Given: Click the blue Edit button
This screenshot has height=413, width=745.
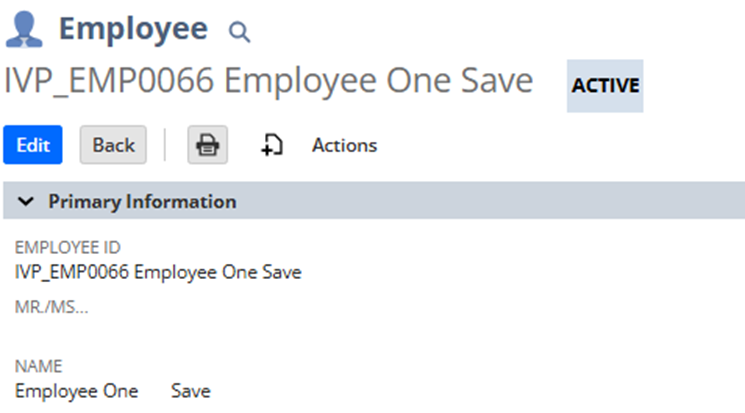Looking at the screenshot, I should click(x=33, y=145).
